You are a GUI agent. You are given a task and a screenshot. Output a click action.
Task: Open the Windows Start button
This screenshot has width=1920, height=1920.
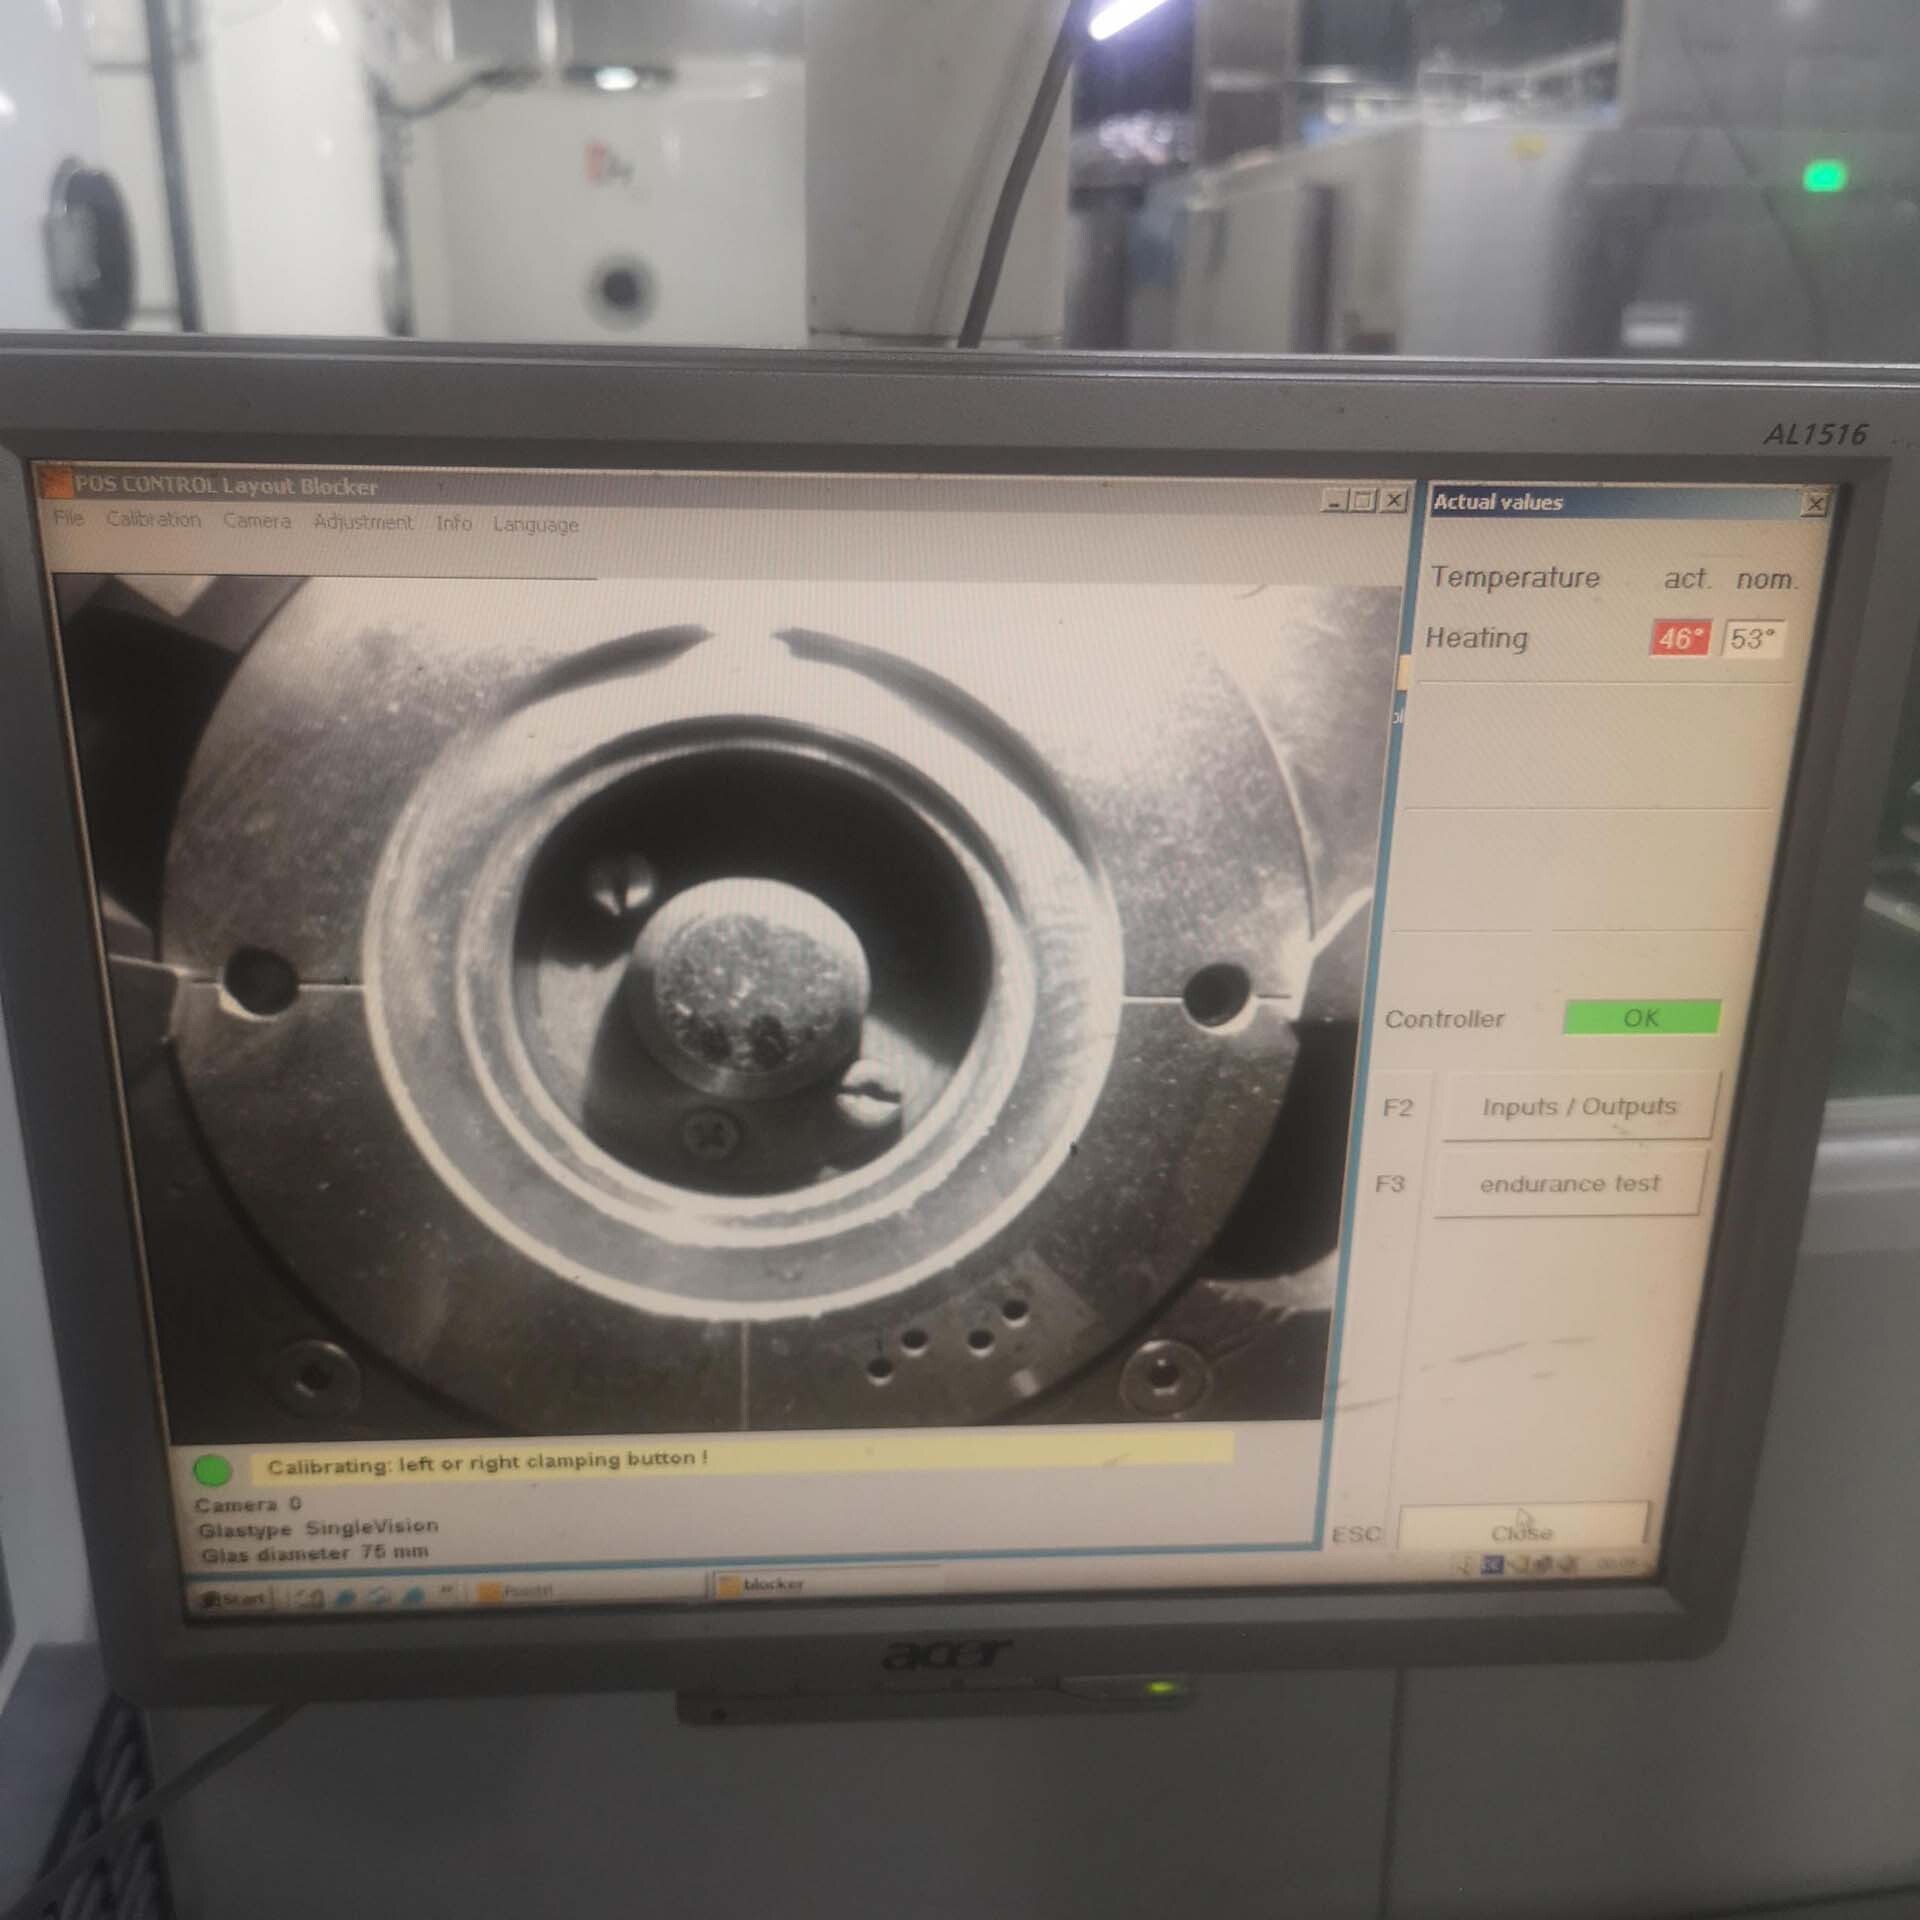coord(232,1599)
